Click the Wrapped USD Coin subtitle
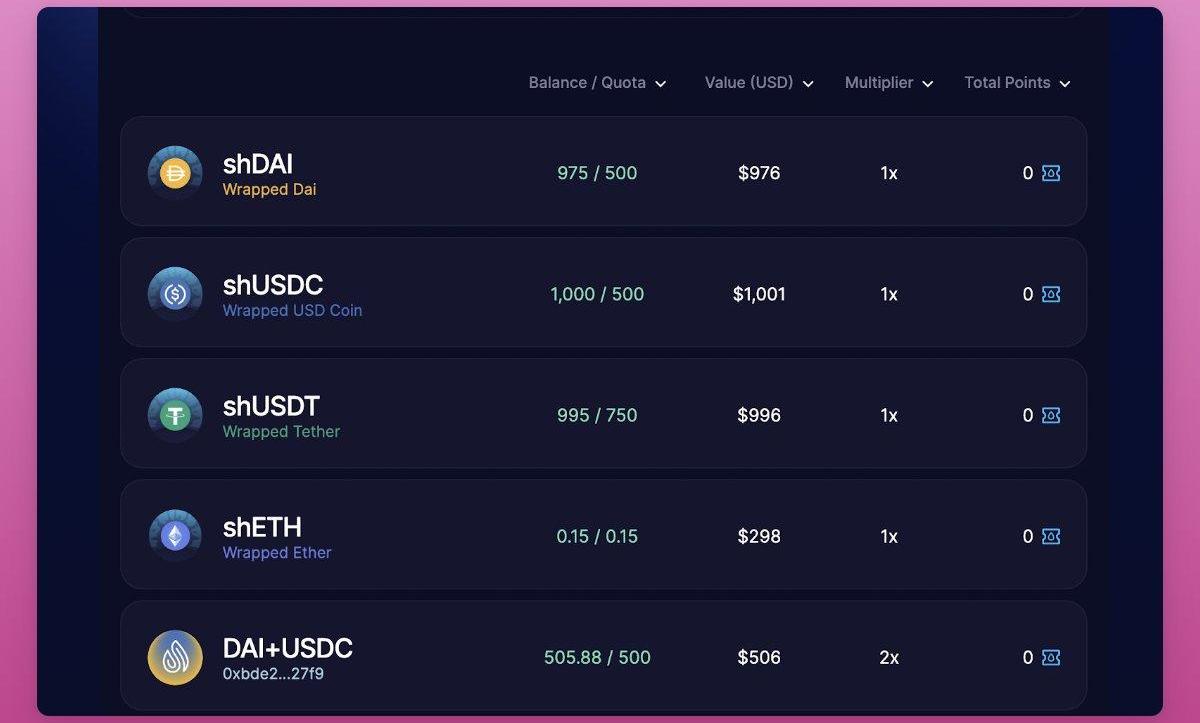The height and width of the screenshot is (723, 1200). [292, 311]
